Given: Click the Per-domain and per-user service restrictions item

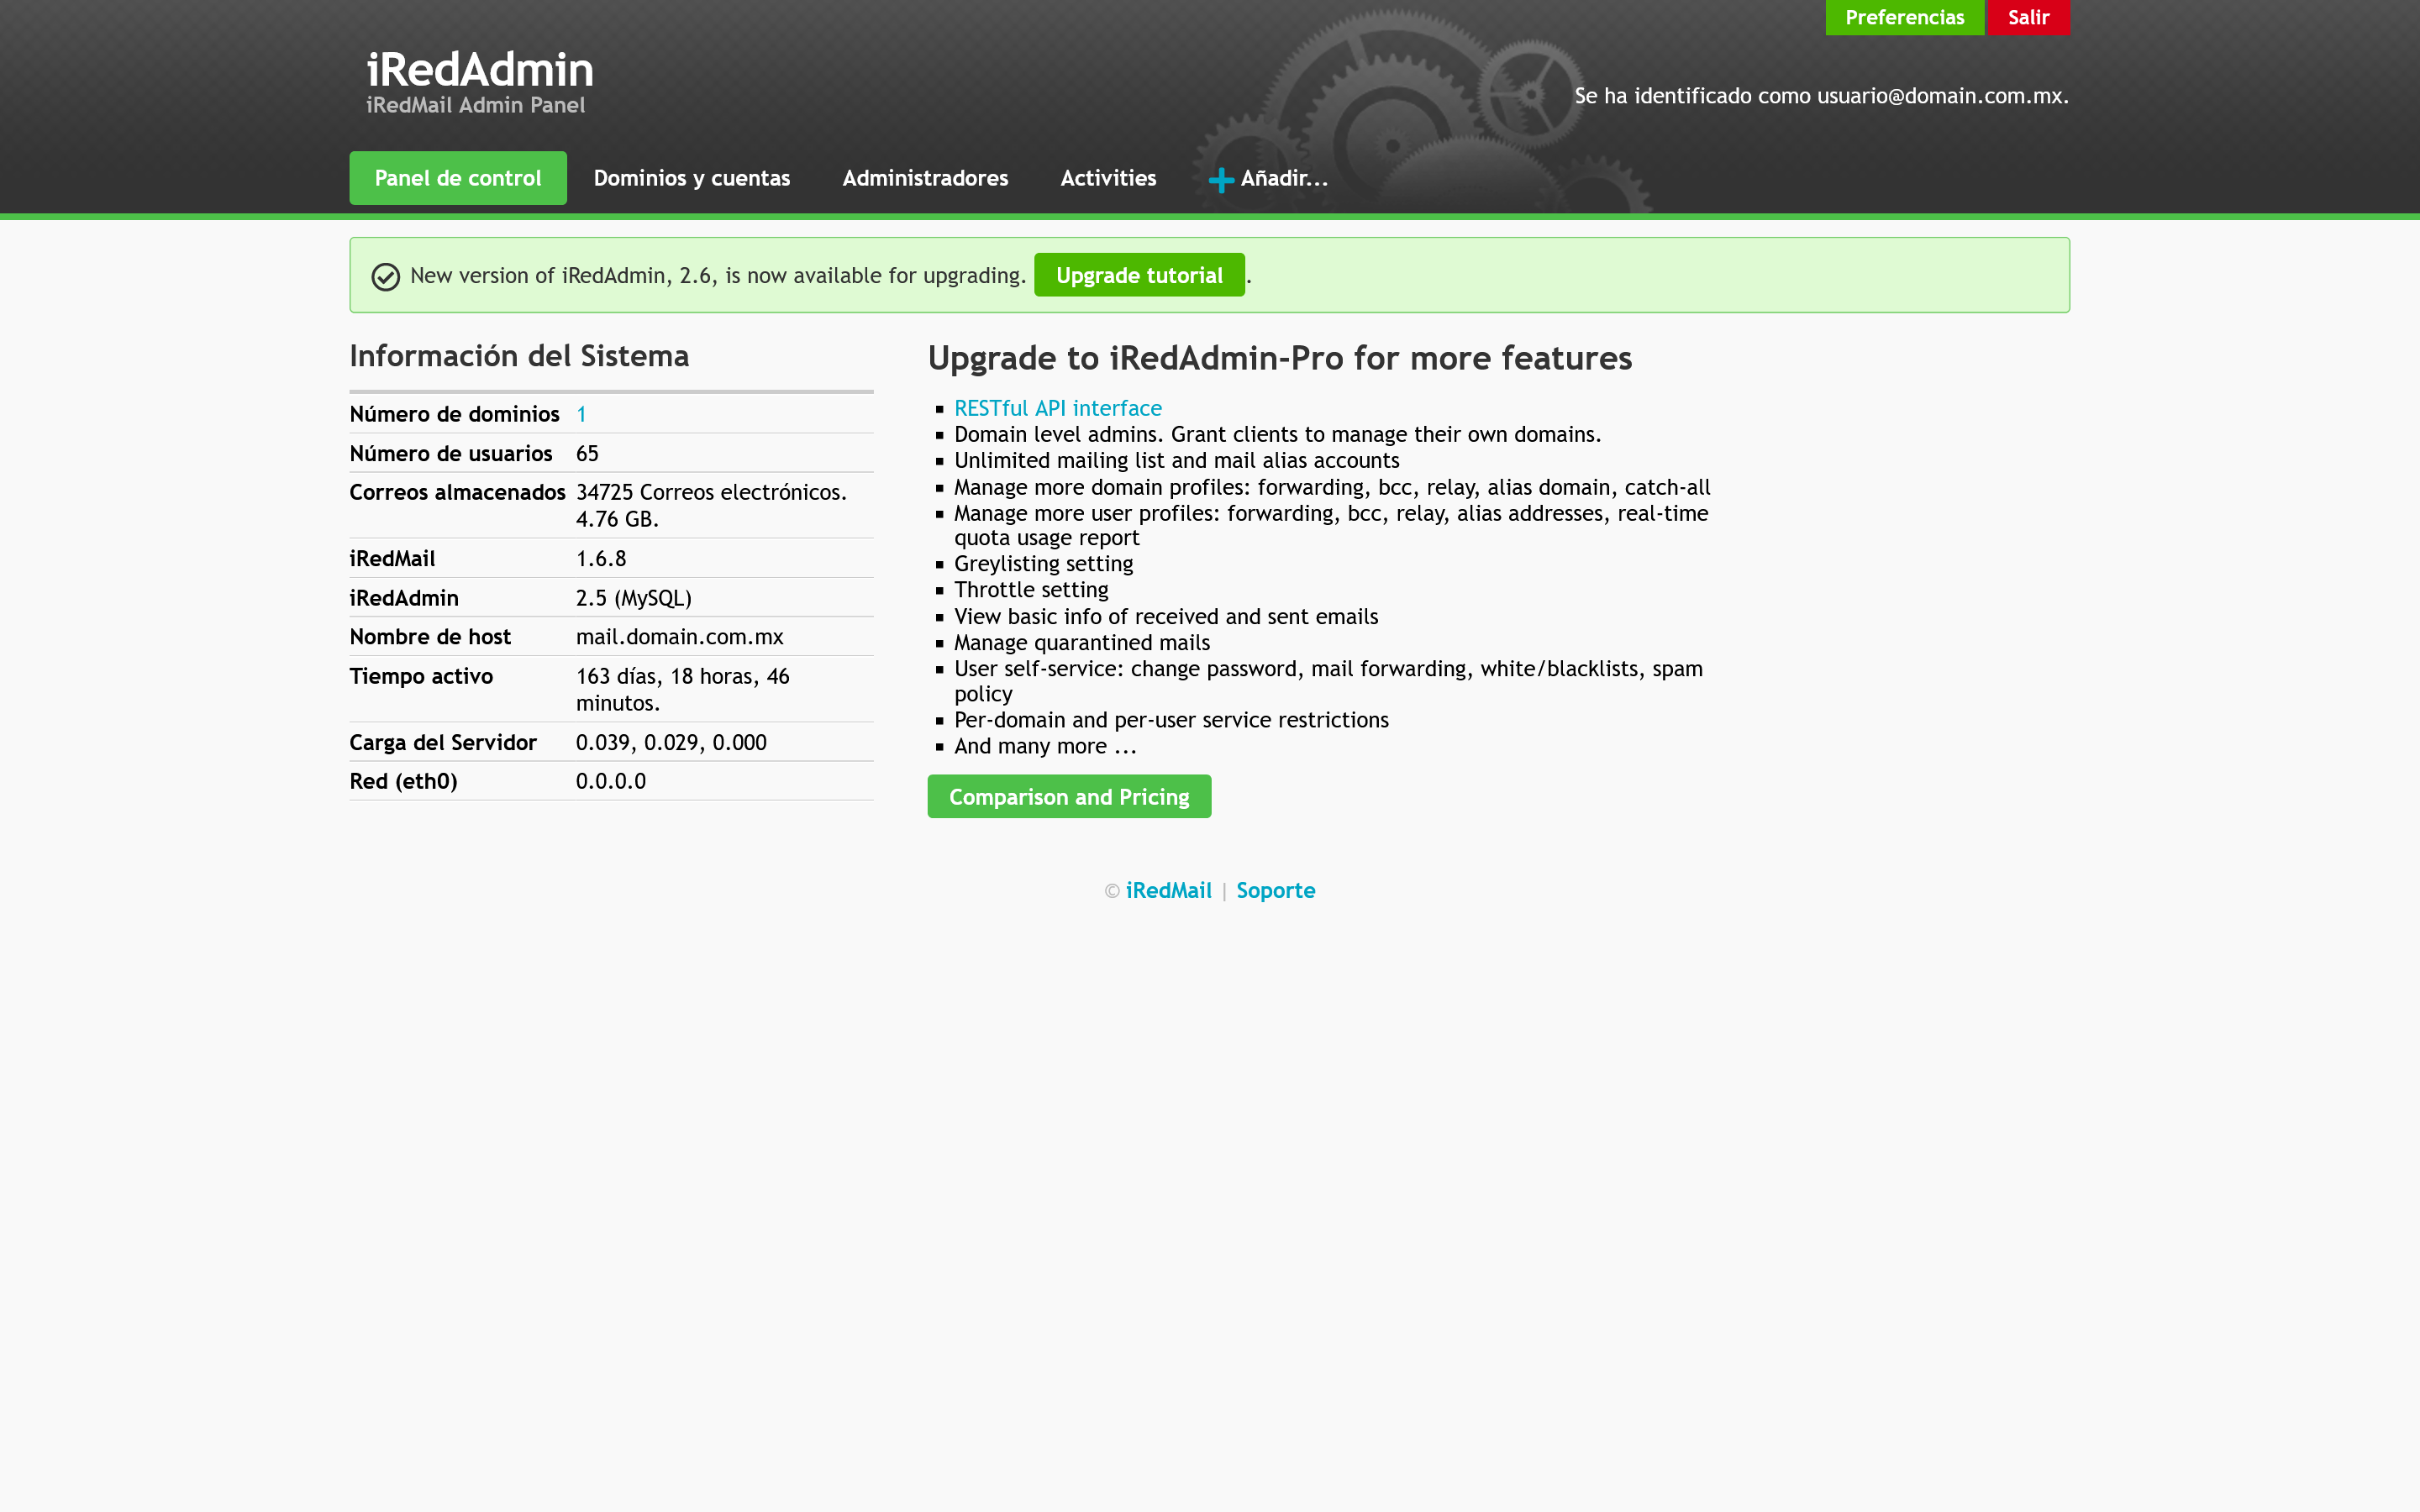Looking at the screenshot, I should coord(1171,720).
